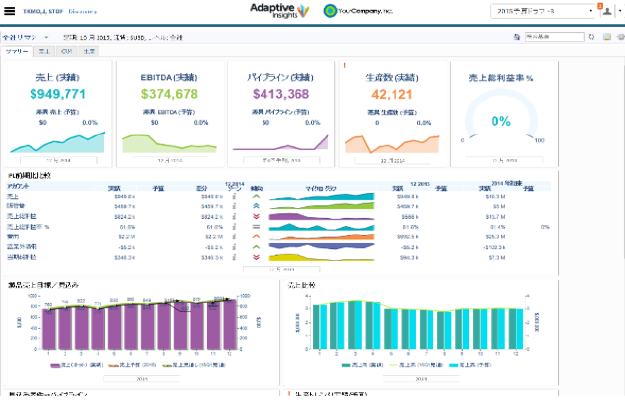The image size is (625, 403).
Task: Switch to the 生産 tab
Action: pos(90,49)
